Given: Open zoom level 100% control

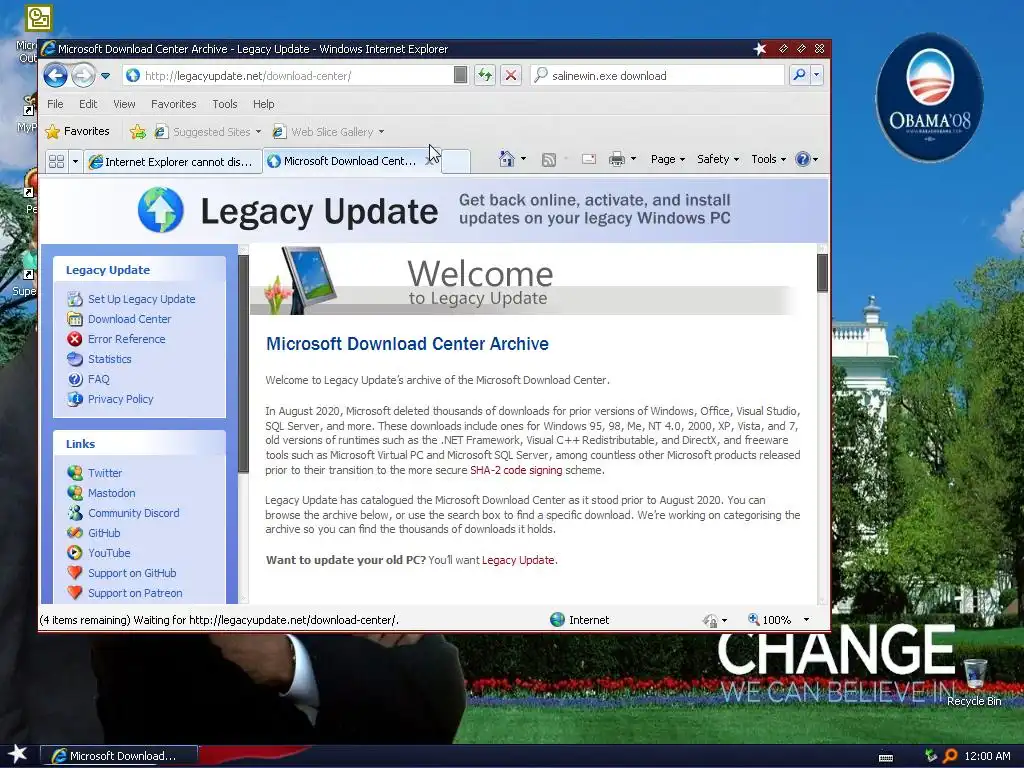Looking at the screenshot, I should 778,620.
